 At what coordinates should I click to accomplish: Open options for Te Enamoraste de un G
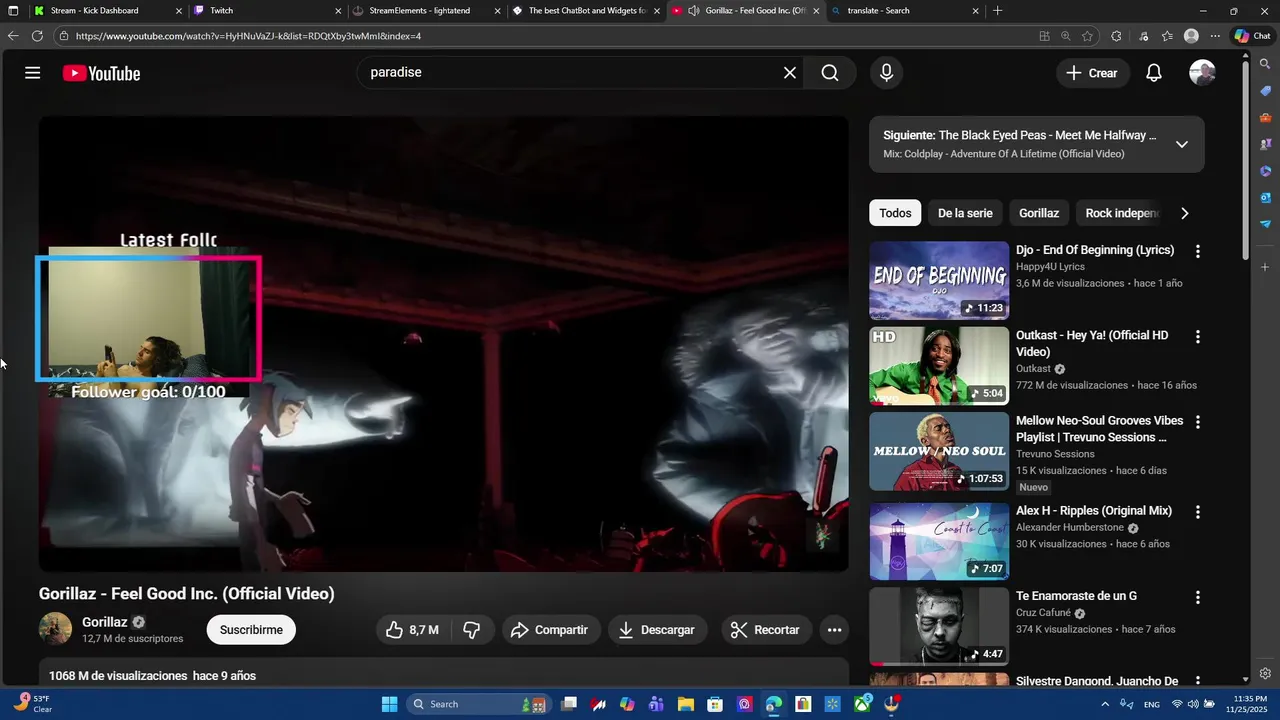pyautogui.click(x=1198, y=598)
